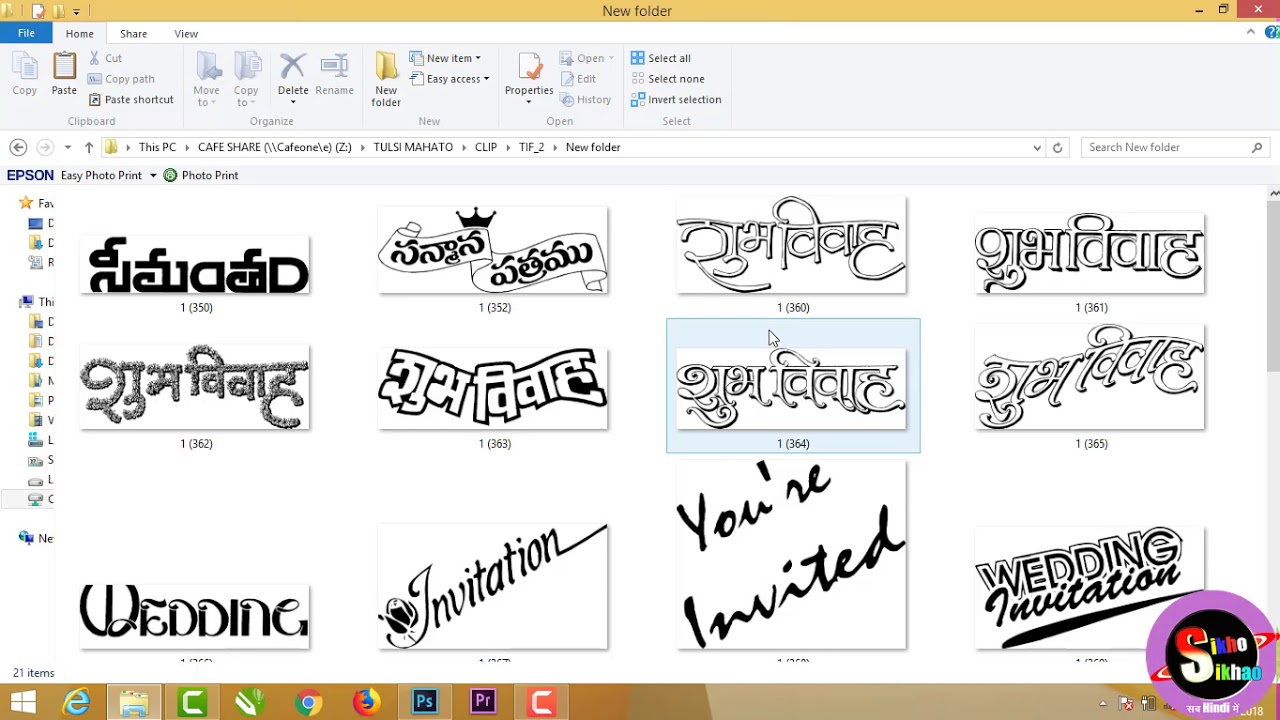Open Internet Explorer from the taskbar
This screenshot has width=1280, height=720.
pyautogui.click(x=76, y=703)
